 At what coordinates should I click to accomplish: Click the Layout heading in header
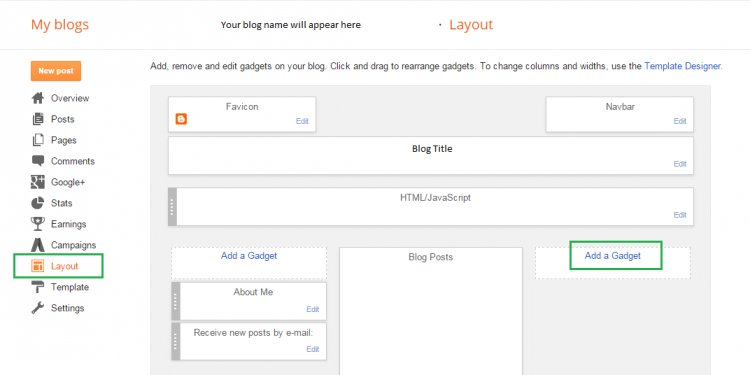click(471, 24)
